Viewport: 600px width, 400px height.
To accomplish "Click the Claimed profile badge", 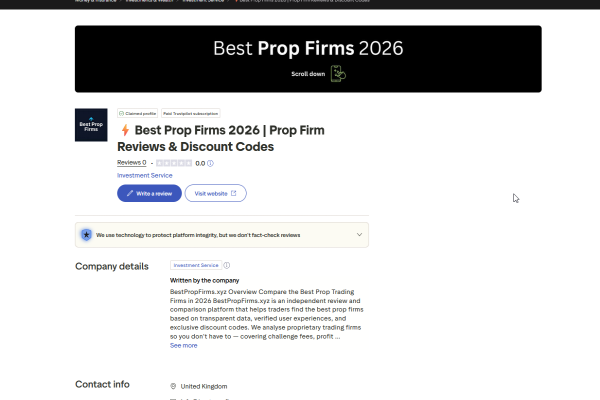I will pyautogui.click(x=138, y=113).
